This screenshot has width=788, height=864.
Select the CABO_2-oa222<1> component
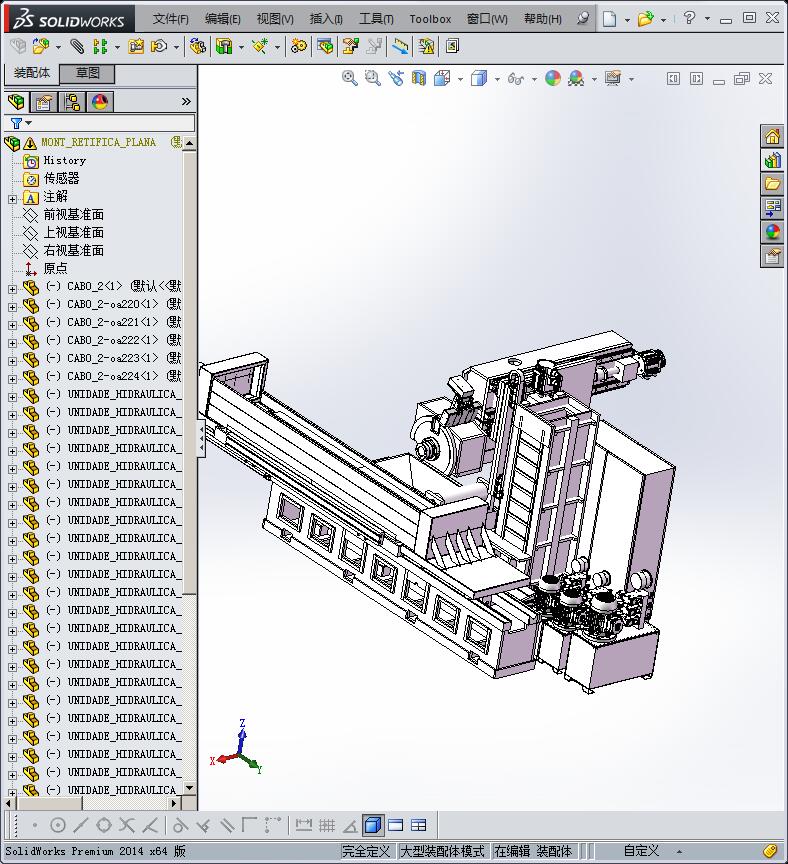pyautogui.click(x=112, y=340)
